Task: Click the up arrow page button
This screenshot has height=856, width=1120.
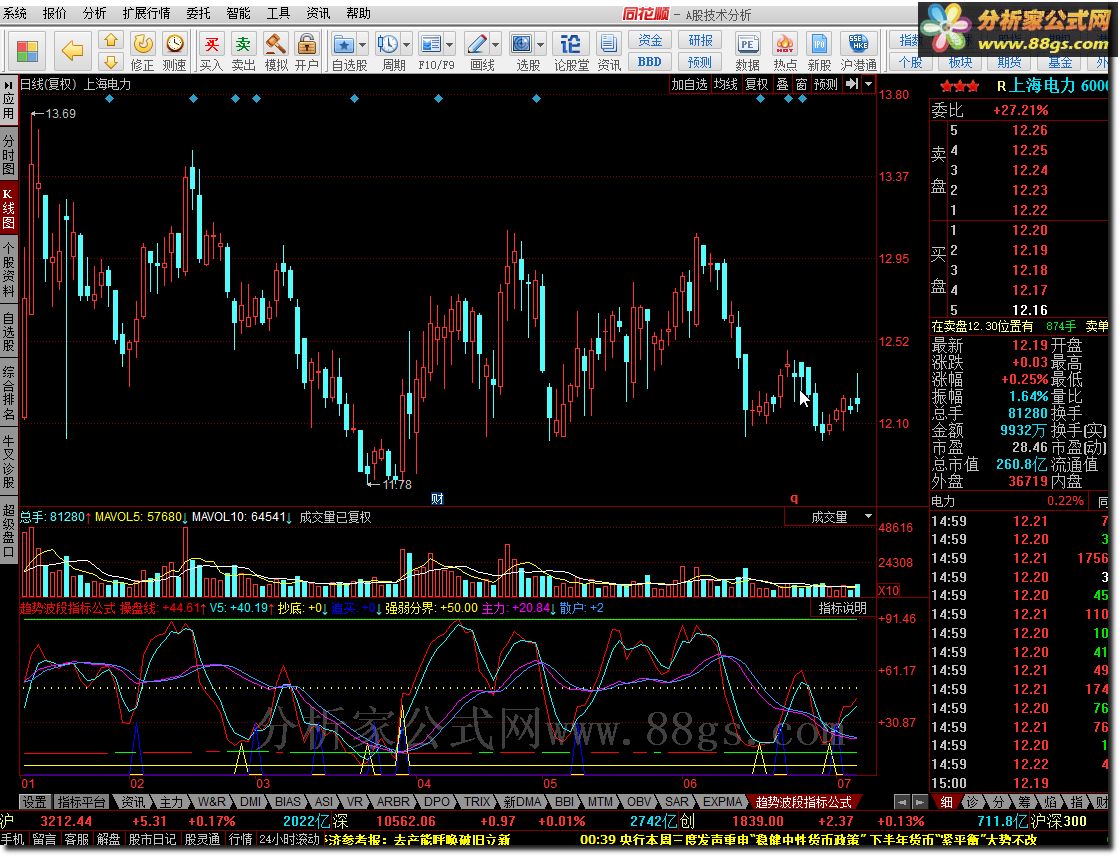Action: point(111,41)
